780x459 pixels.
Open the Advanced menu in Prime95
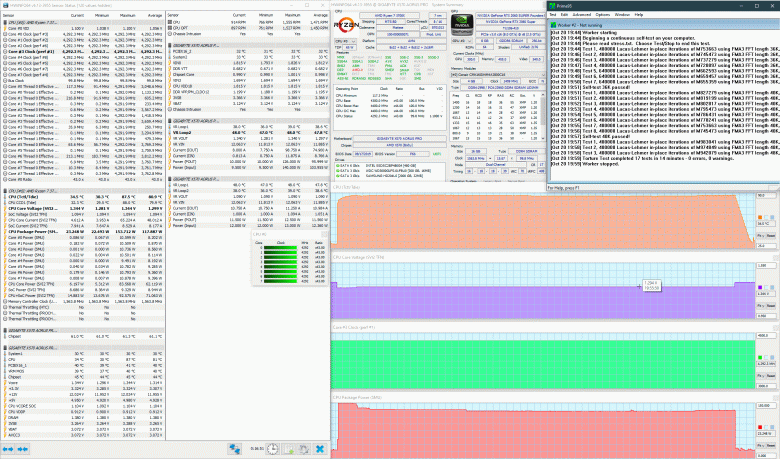click(x=581, y=15)
